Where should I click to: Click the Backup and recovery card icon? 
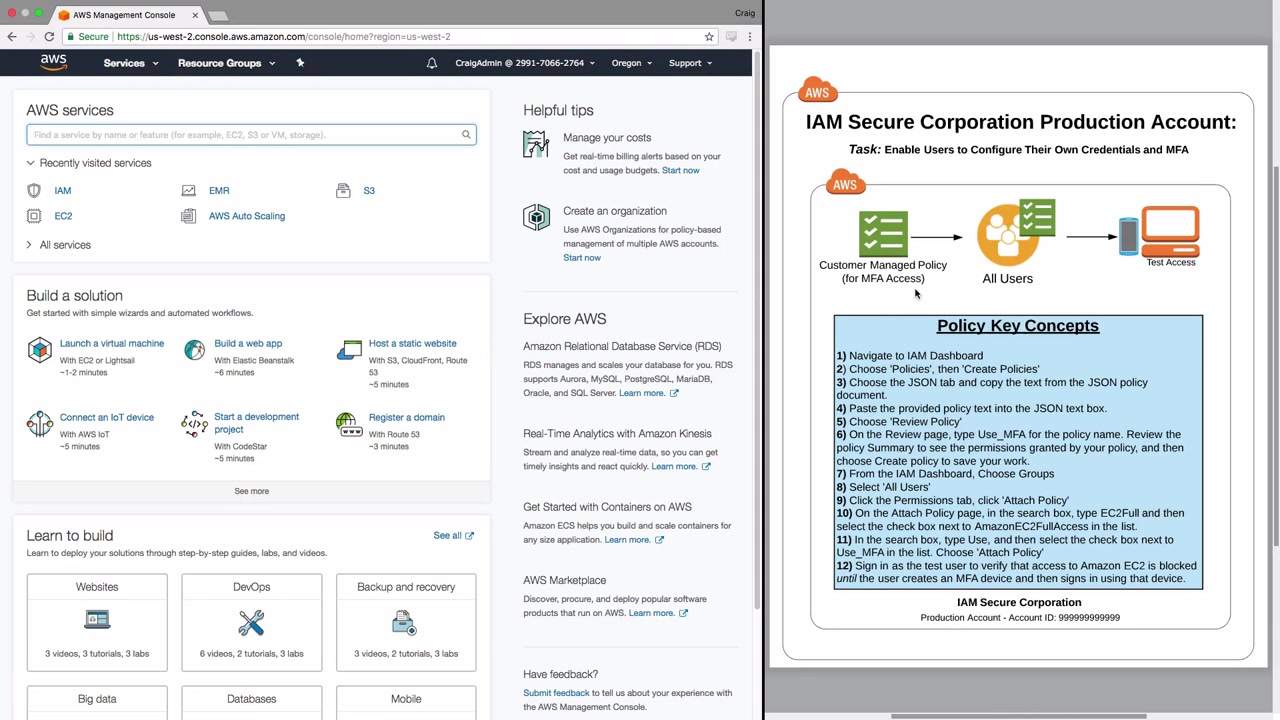(404, 622)
